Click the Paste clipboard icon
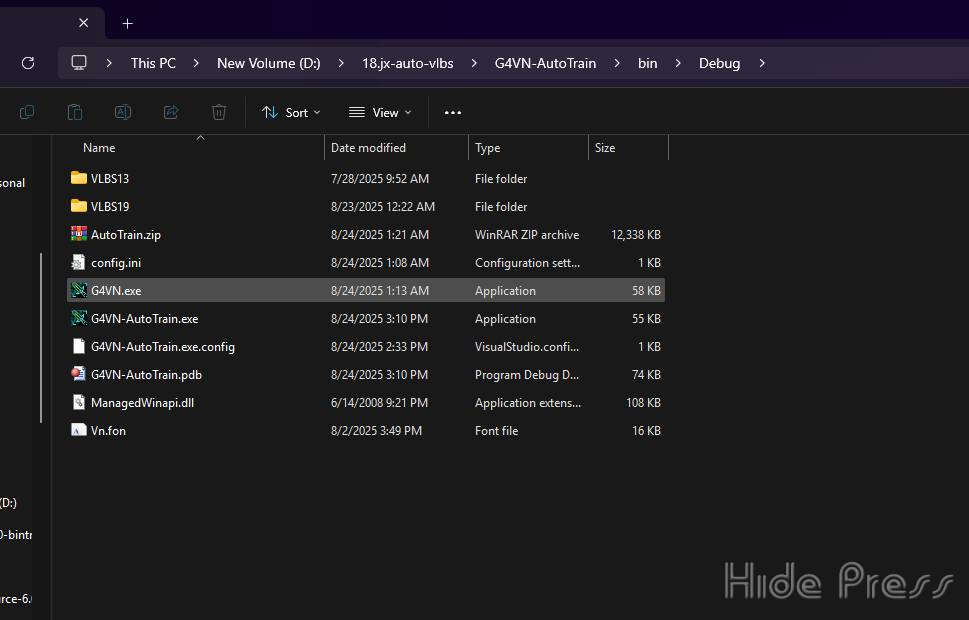Screen dimensions: 969x620 (75, 112)
